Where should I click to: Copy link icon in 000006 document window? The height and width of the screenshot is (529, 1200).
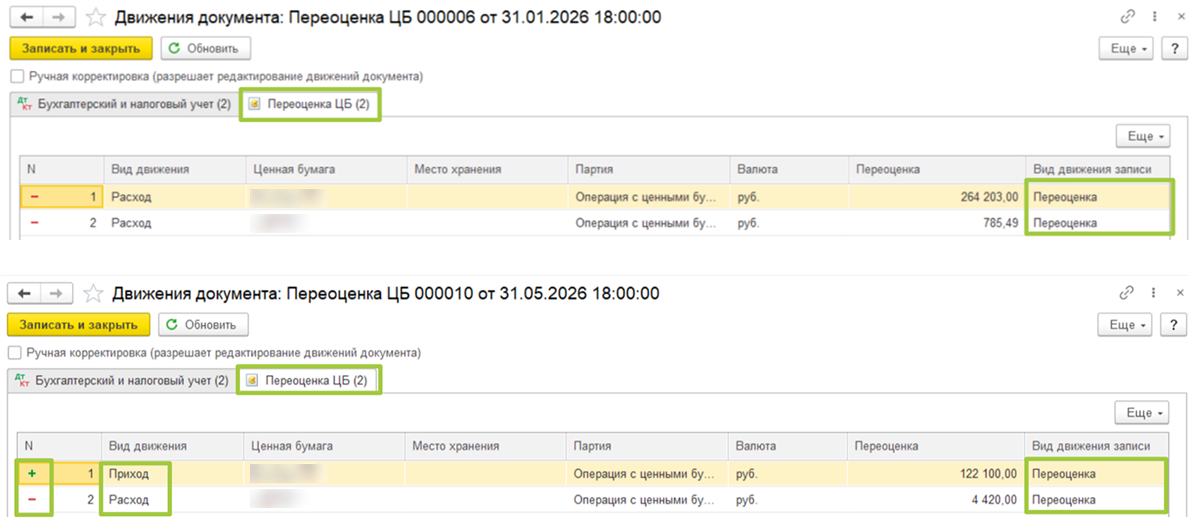coord(1129,17)
